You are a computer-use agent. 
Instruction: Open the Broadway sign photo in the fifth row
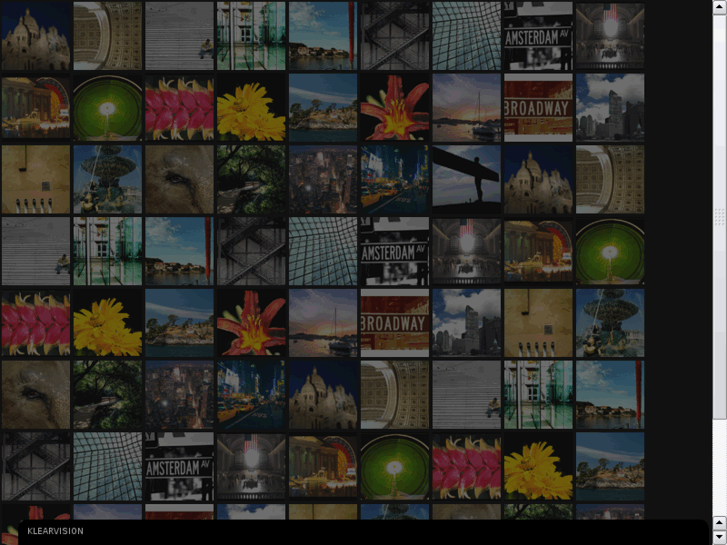pos(395,323)
